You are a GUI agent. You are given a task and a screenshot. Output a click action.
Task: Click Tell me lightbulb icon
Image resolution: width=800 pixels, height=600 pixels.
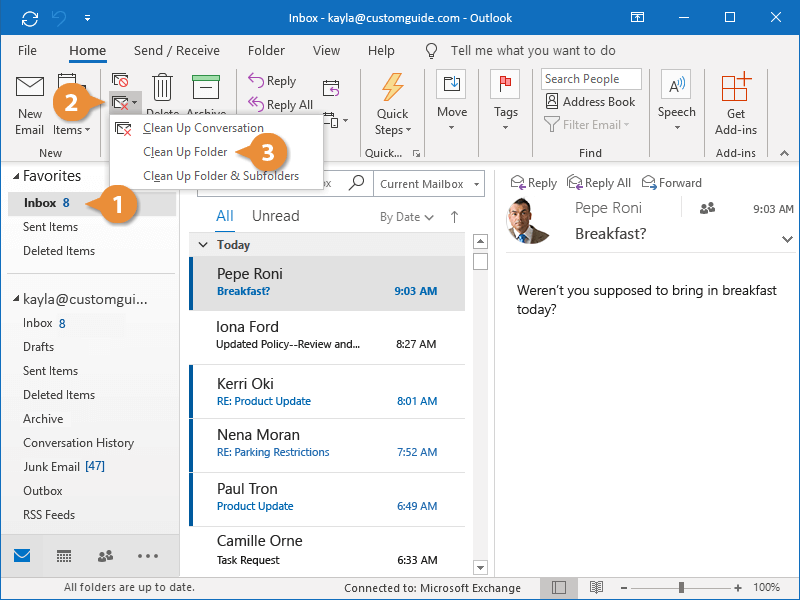click(x=431, y=51)
